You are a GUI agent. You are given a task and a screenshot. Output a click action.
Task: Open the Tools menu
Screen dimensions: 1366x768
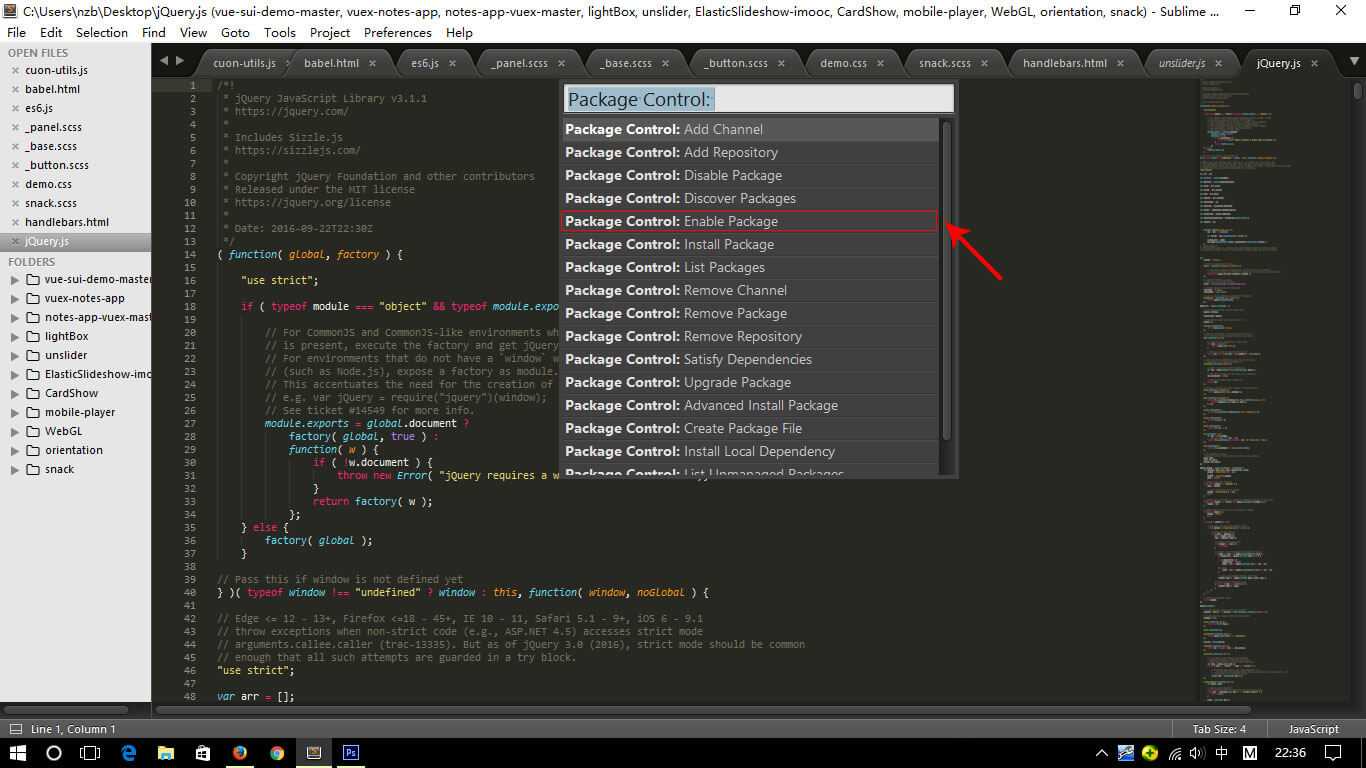pos(280,32)
